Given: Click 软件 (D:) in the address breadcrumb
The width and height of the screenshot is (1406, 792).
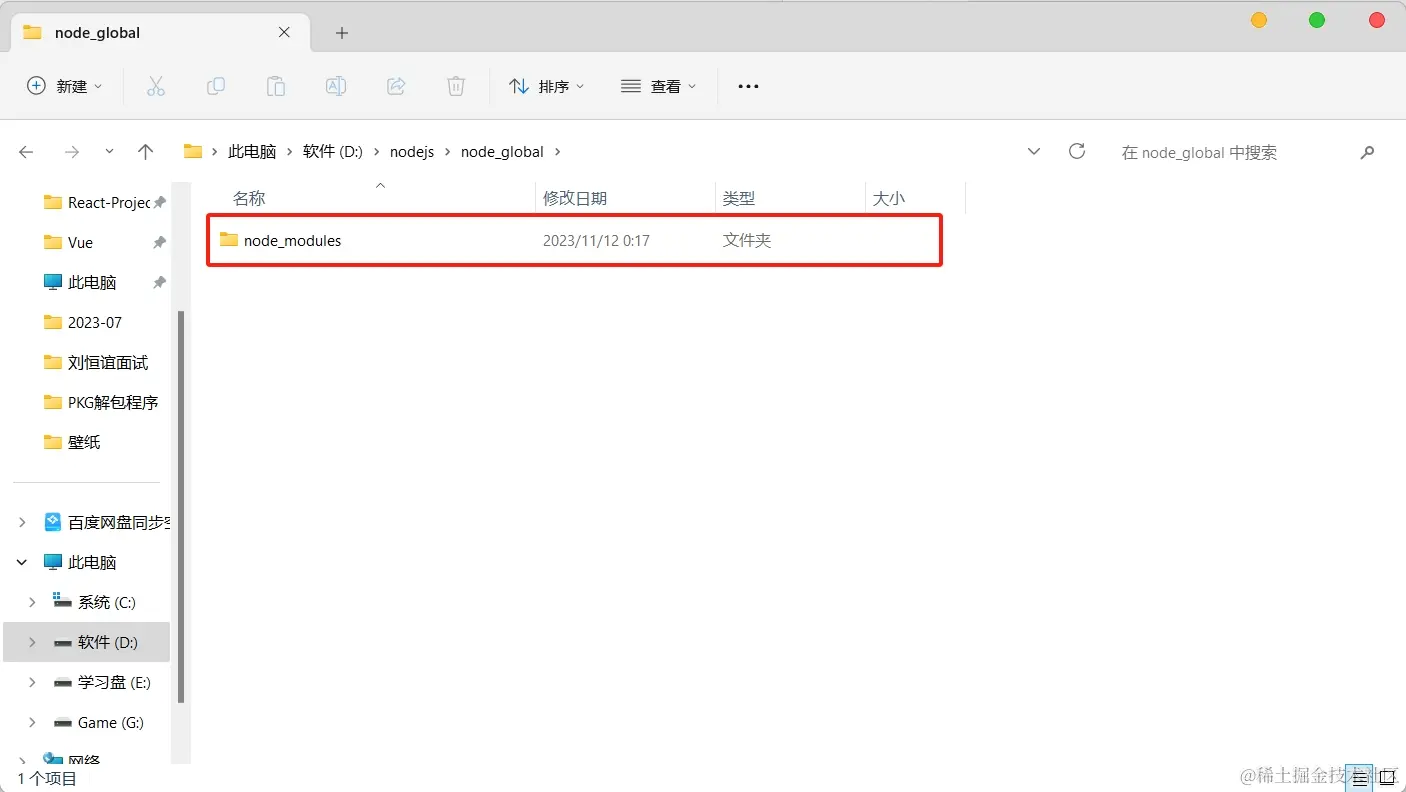Looking at the screenshot, I should tap(333, 152).
